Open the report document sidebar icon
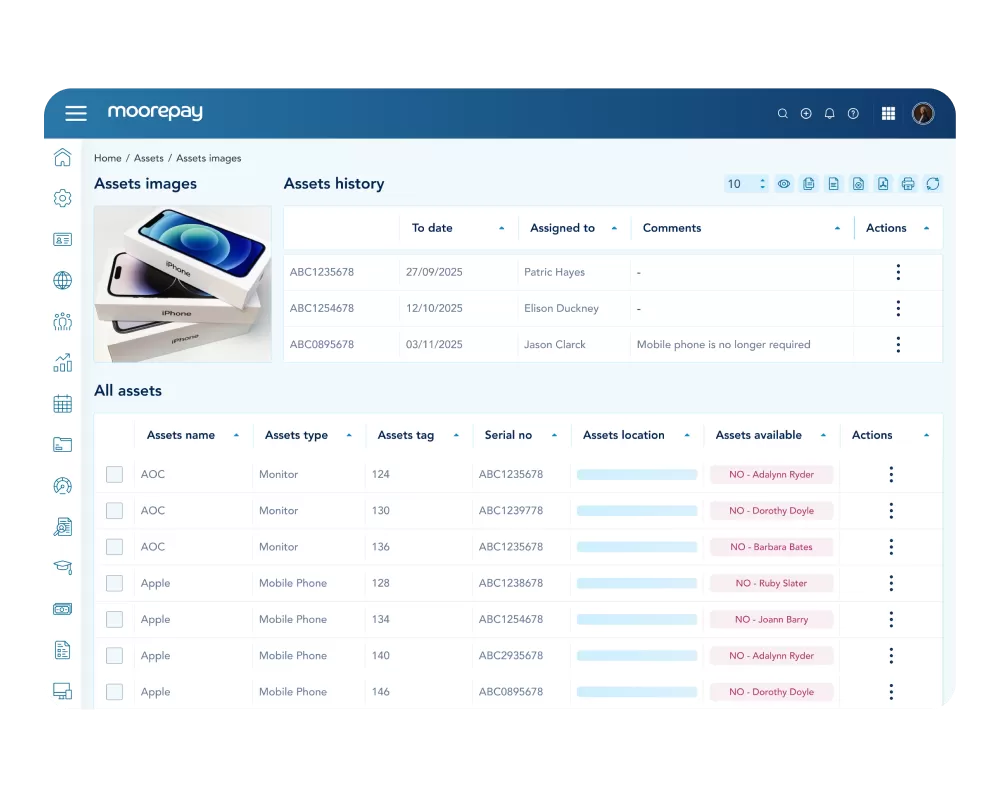The height and width of the screenshot is (800, 1000). 62,650
